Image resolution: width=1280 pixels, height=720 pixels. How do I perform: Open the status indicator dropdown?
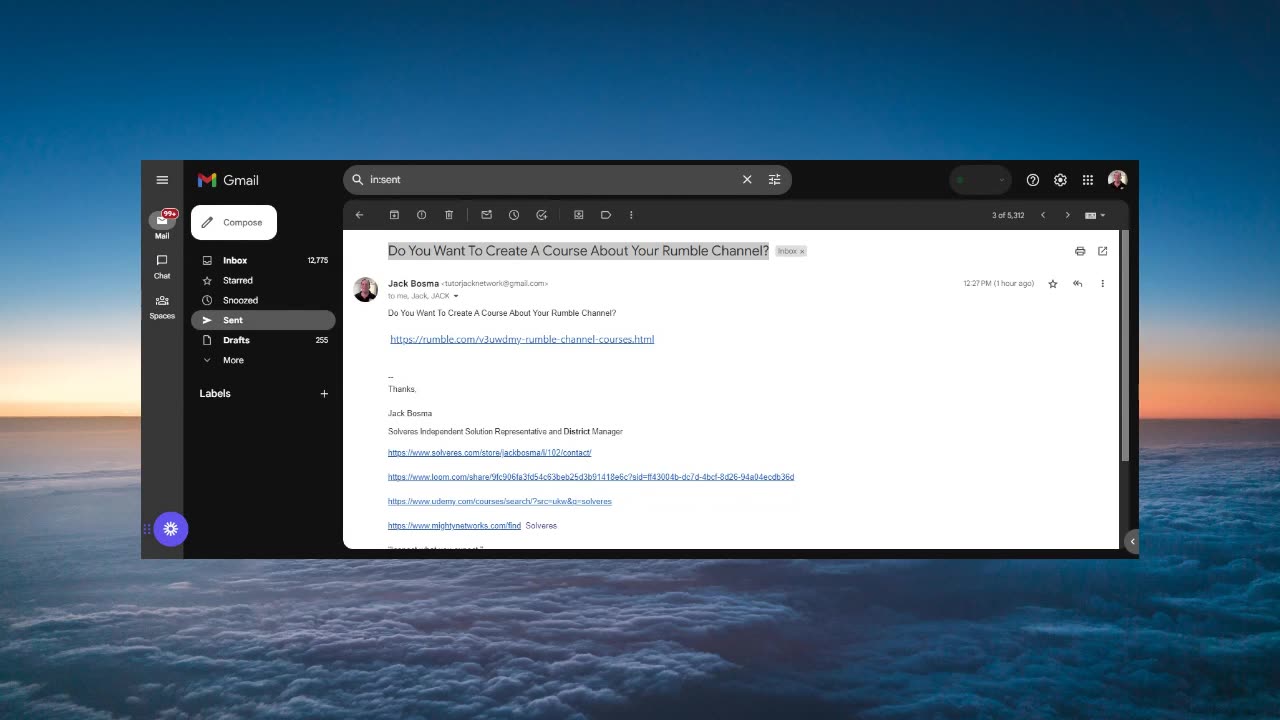pos(980,180)
